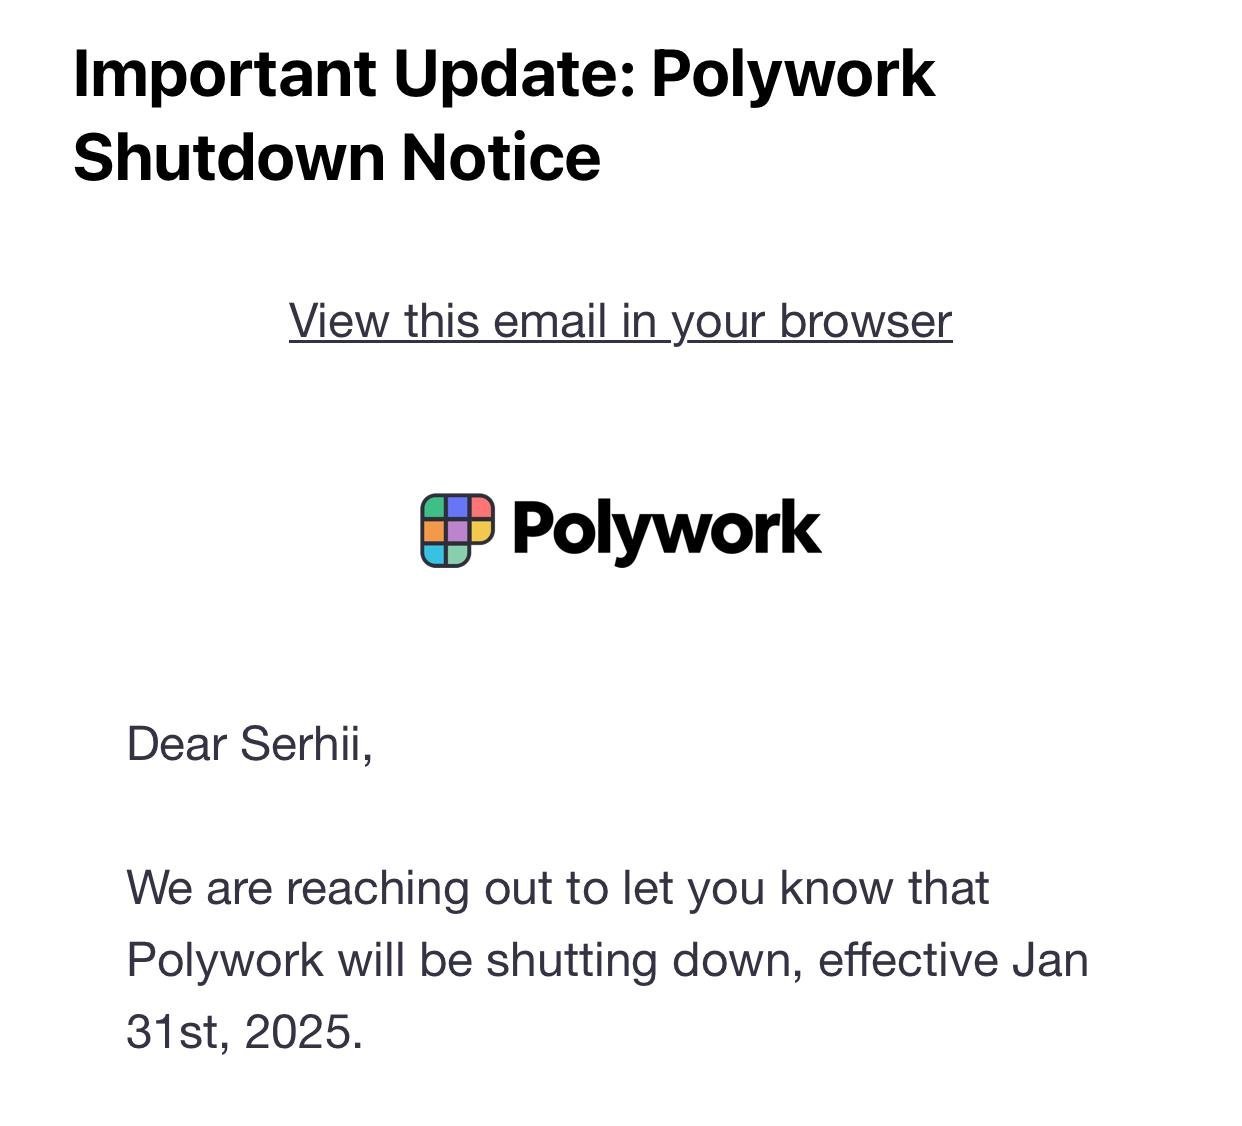Viewport: 1242px width, 1126px height.
Task: Tap the yellow square in Polywork logo
Action: coord(481,531)
